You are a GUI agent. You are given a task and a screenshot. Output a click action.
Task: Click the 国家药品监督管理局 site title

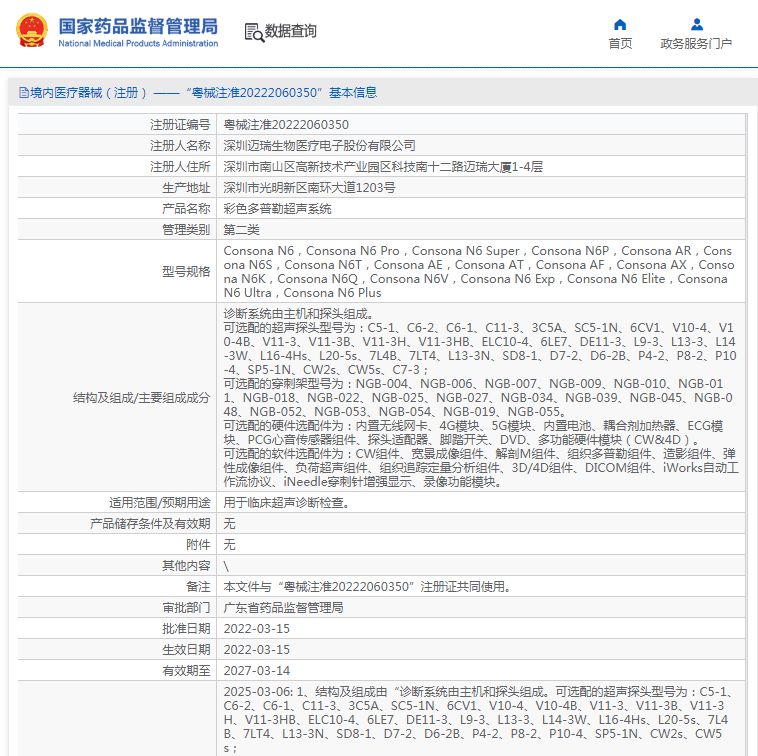[x=137, y=25]
